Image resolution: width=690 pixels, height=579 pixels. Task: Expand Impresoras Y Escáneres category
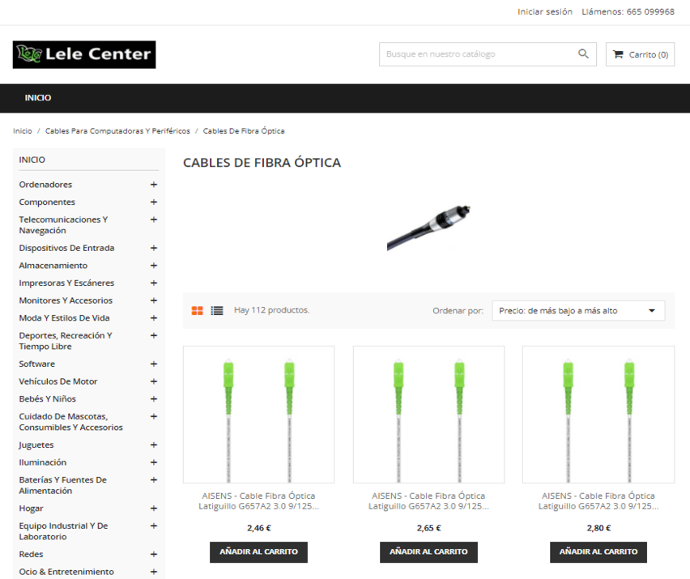coord(154,283)
